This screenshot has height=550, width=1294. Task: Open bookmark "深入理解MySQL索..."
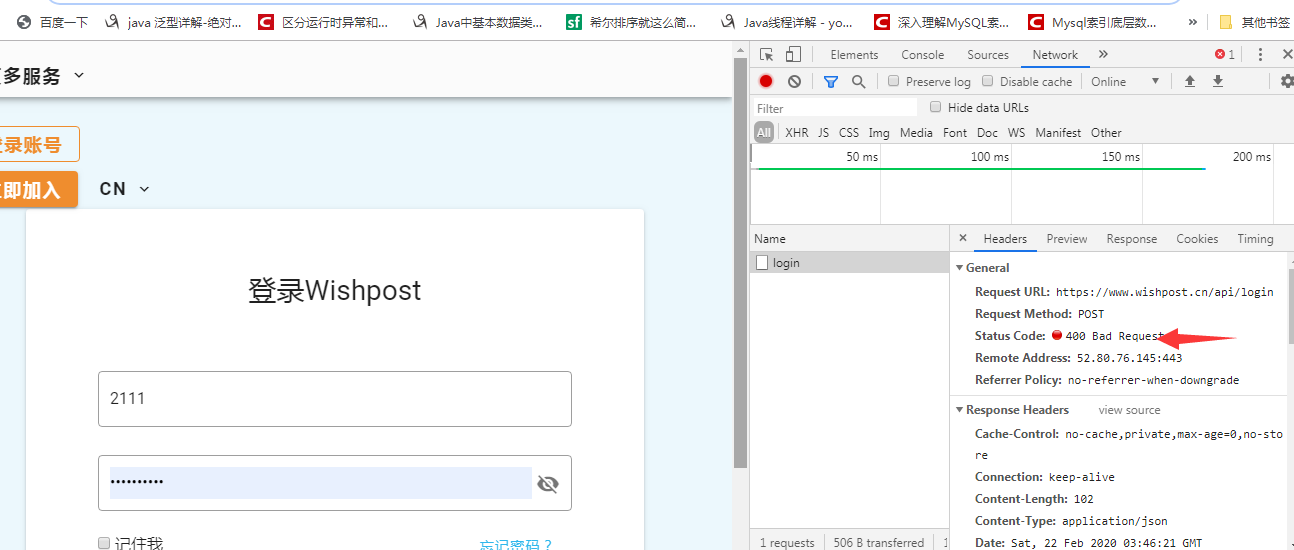coord(941,22)
